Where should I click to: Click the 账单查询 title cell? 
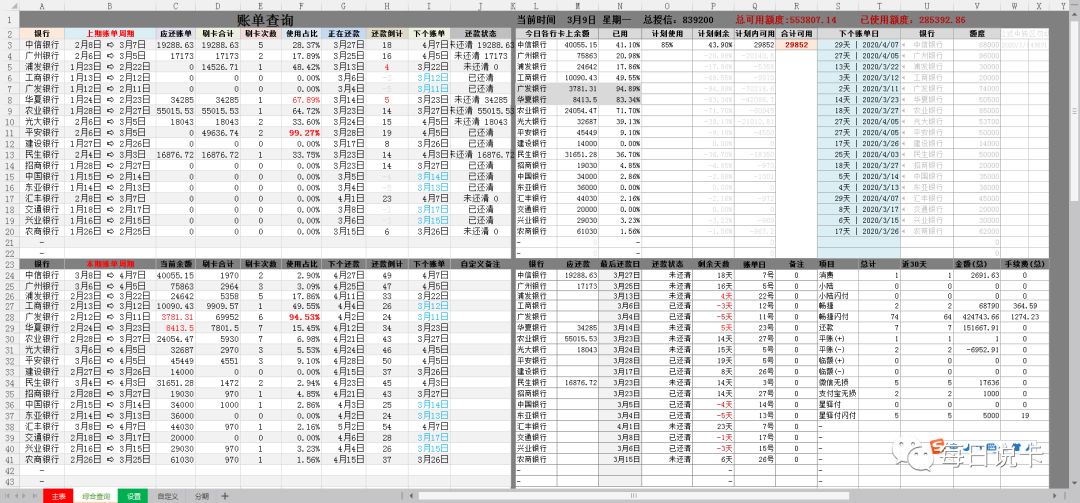(x=265, y=20)
